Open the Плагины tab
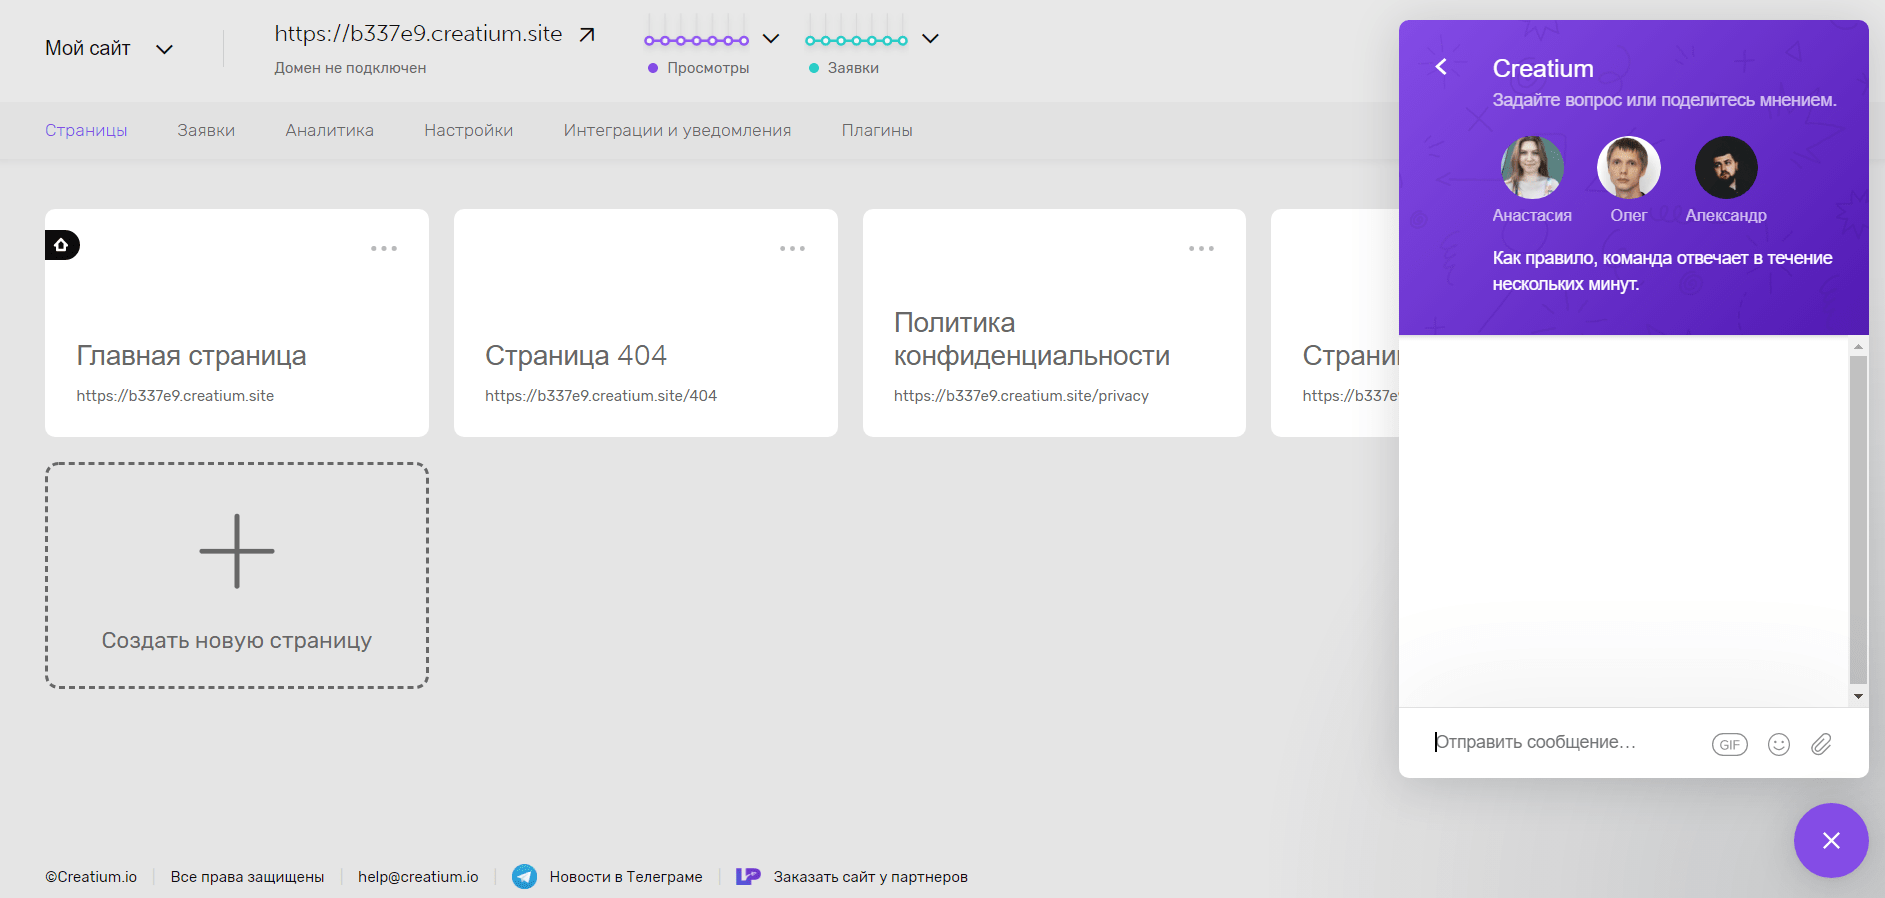The width and height of the screenshot is (1885, 898). [877, 130]
